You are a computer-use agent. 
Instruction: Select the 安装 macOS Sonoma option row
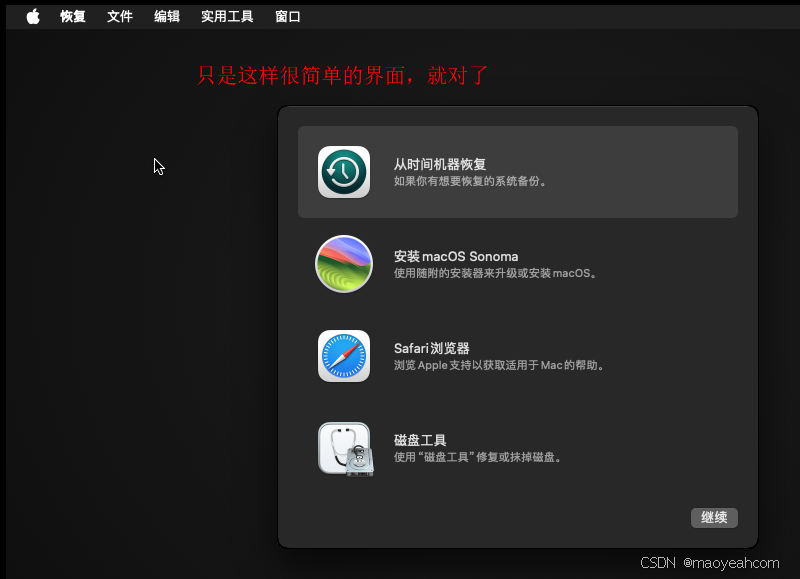517,264
